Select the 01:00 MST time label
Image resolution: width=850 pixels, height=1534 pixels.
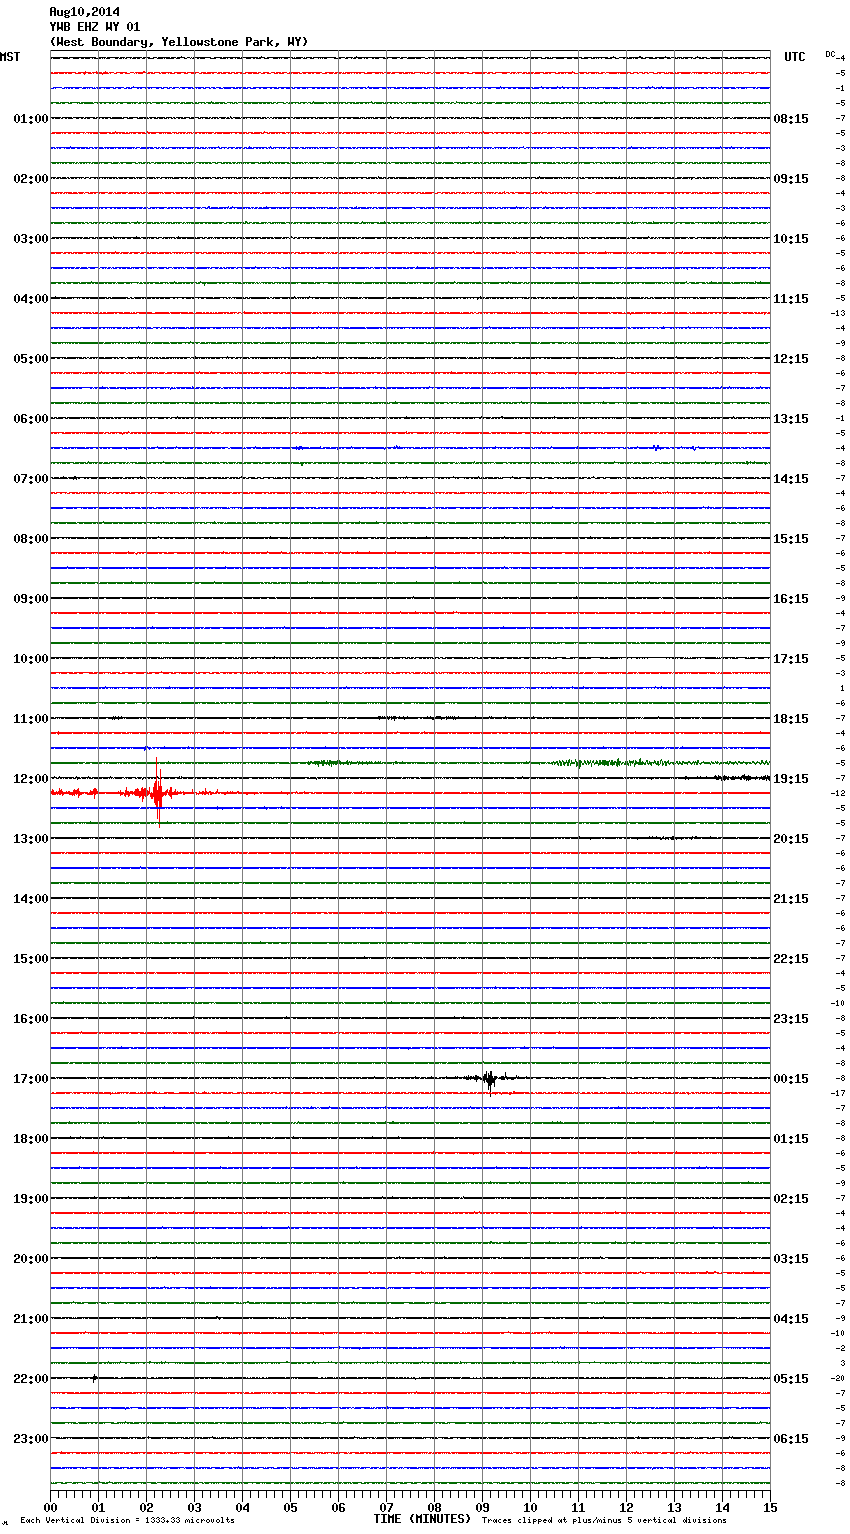(30, 119)
